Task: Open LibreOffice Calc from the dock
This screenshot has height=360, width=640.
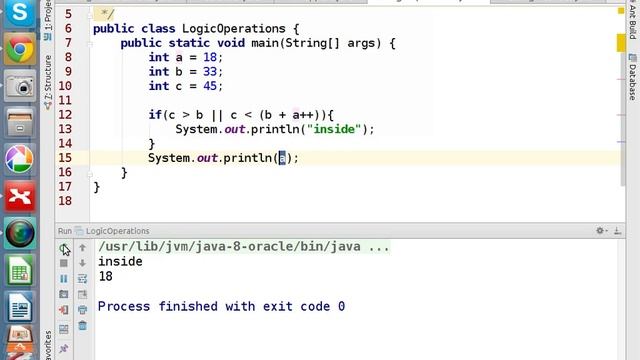Action: coord(19,270)
